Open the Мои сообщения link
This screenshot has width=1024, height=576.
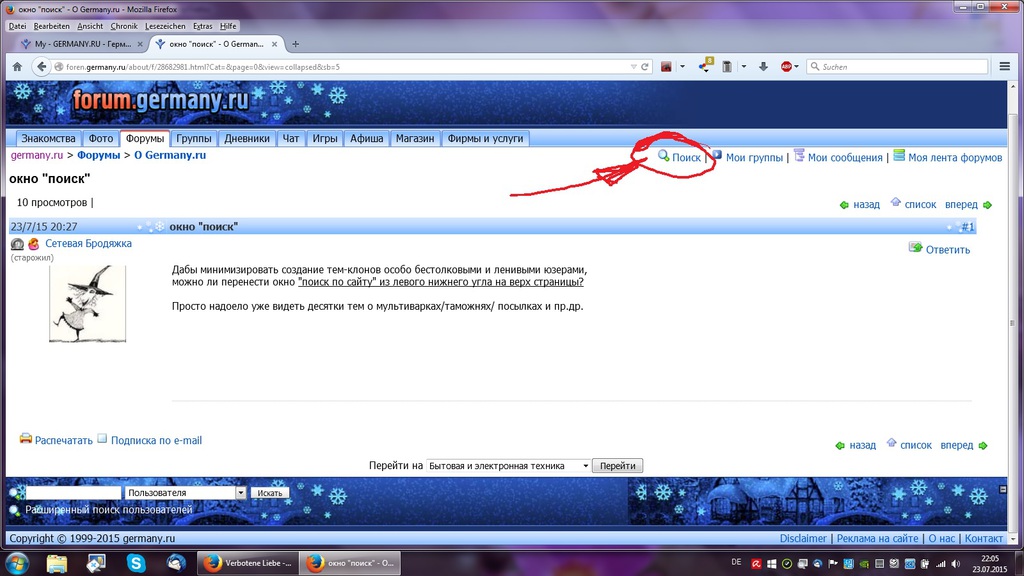coord(845,157)
